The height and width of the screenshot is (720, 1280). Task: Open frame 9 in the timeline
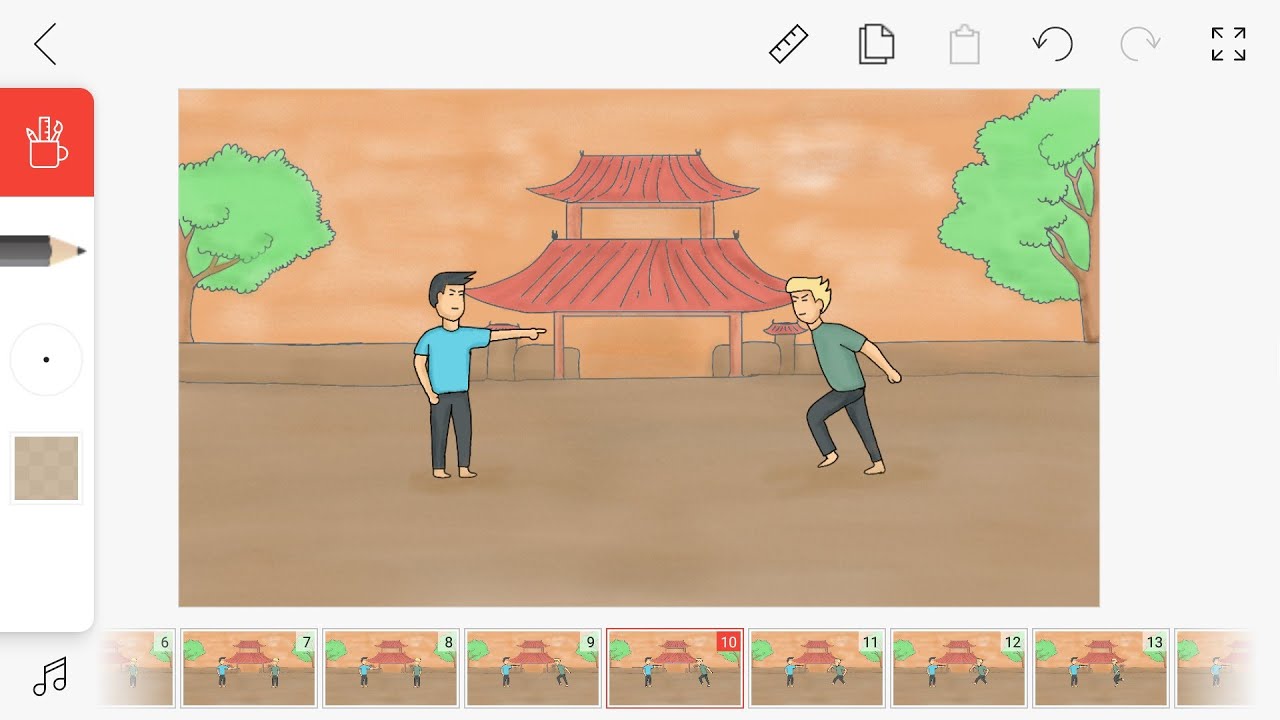[533, 668]
